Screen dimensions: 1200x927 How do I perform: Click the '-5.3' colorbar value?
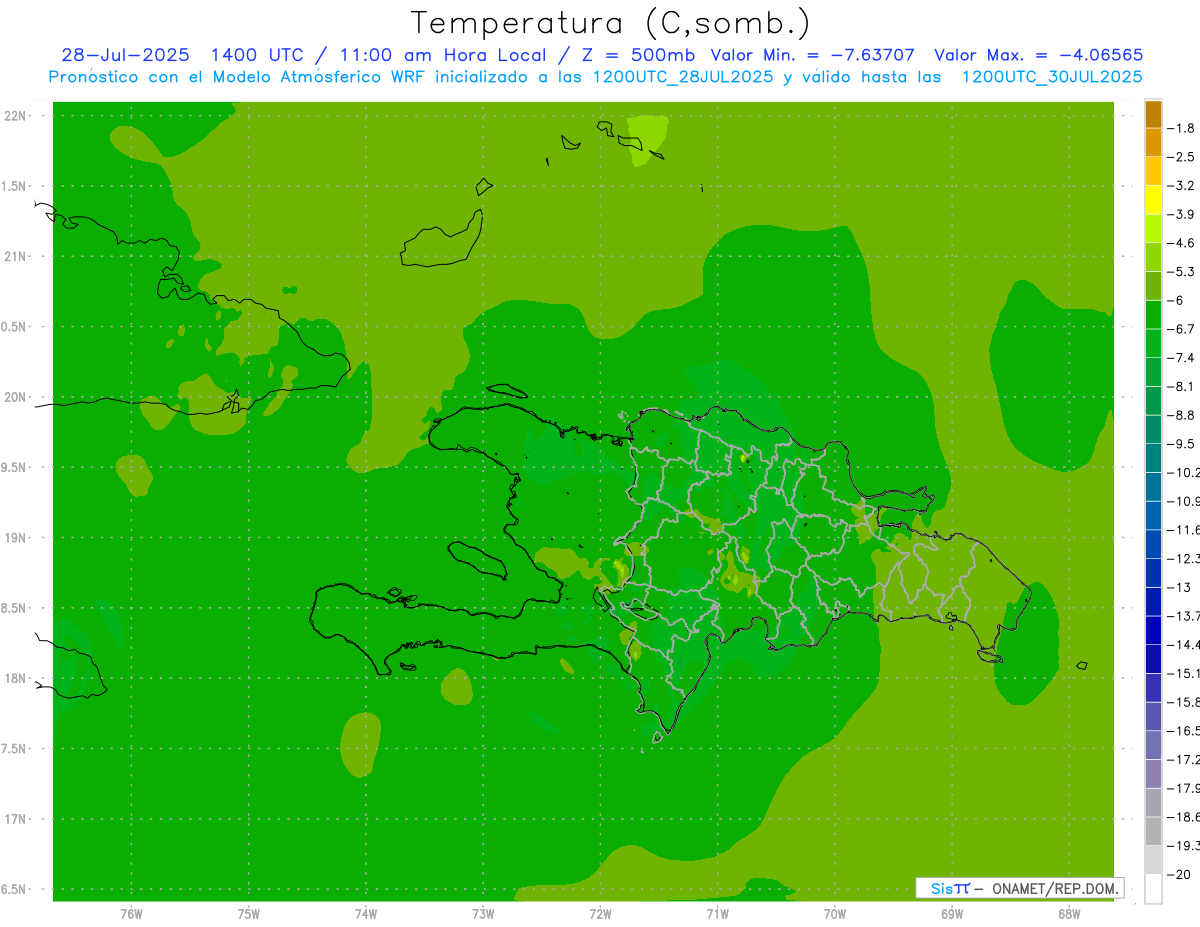(x=1181, y=272)
